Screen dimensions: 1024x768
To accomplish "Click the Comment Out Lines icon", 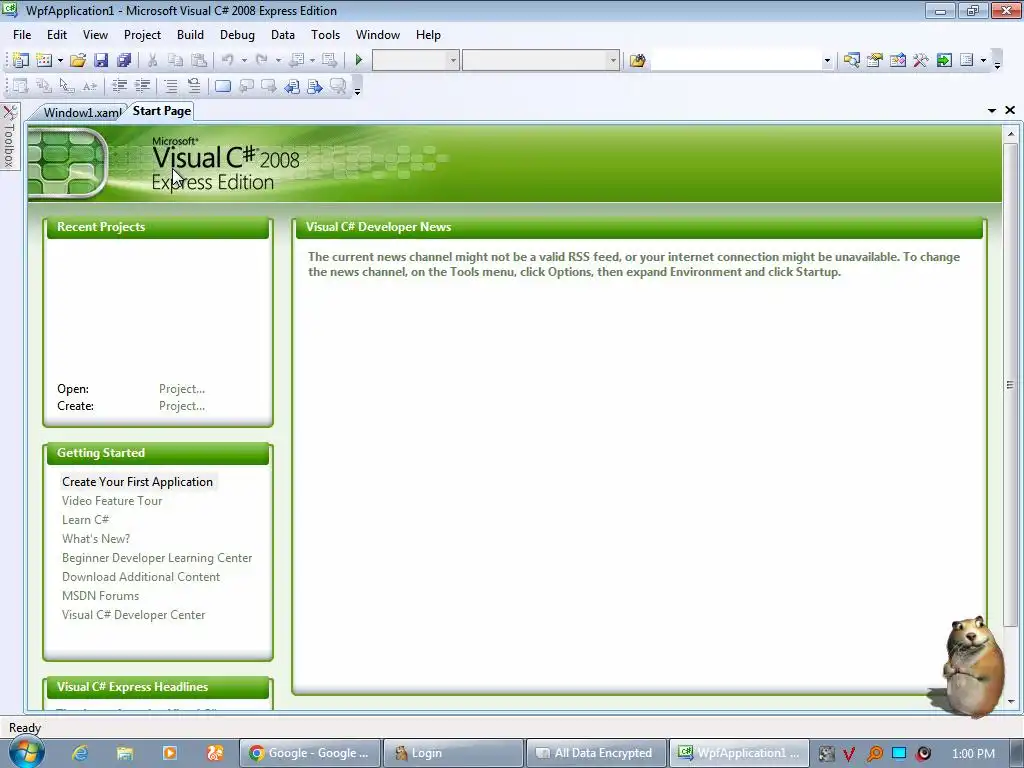I will [x=170, y=86].
